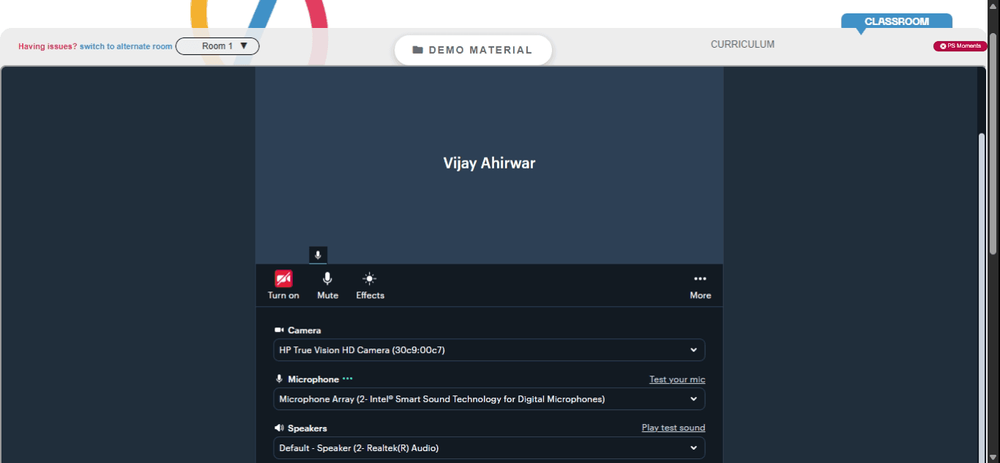Expand the Room 1 dropdown
1000x463 pixels.
pos(217,46)
